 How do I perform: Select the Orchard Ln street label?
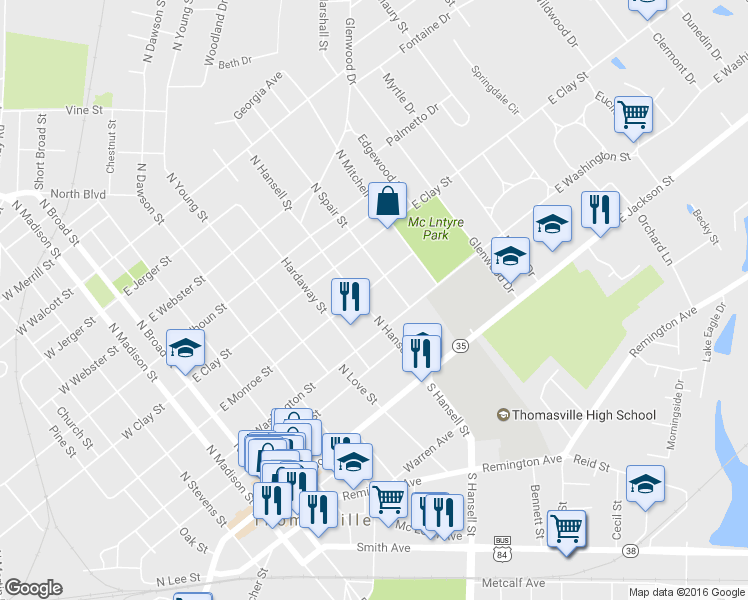(x=655, y=240)
